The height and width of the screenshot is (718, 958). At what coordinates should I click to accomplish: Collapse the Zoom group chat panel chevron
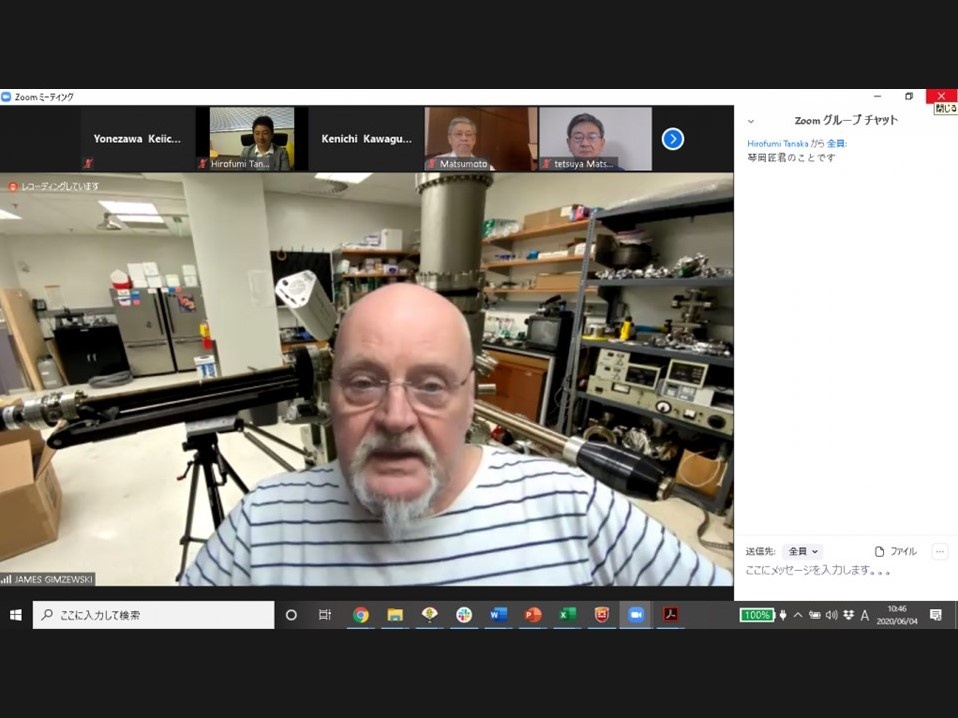[x=751, y=121]
